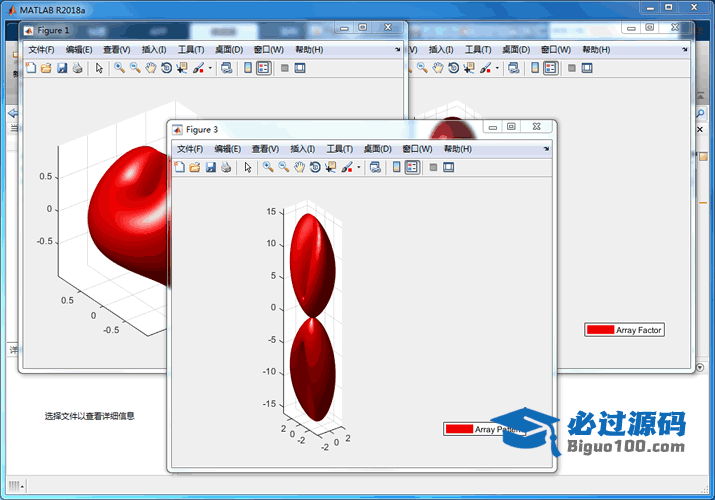Activate Rotate 3D tool in Figure 3
715x500 pixels.
(x=315, y=168)
